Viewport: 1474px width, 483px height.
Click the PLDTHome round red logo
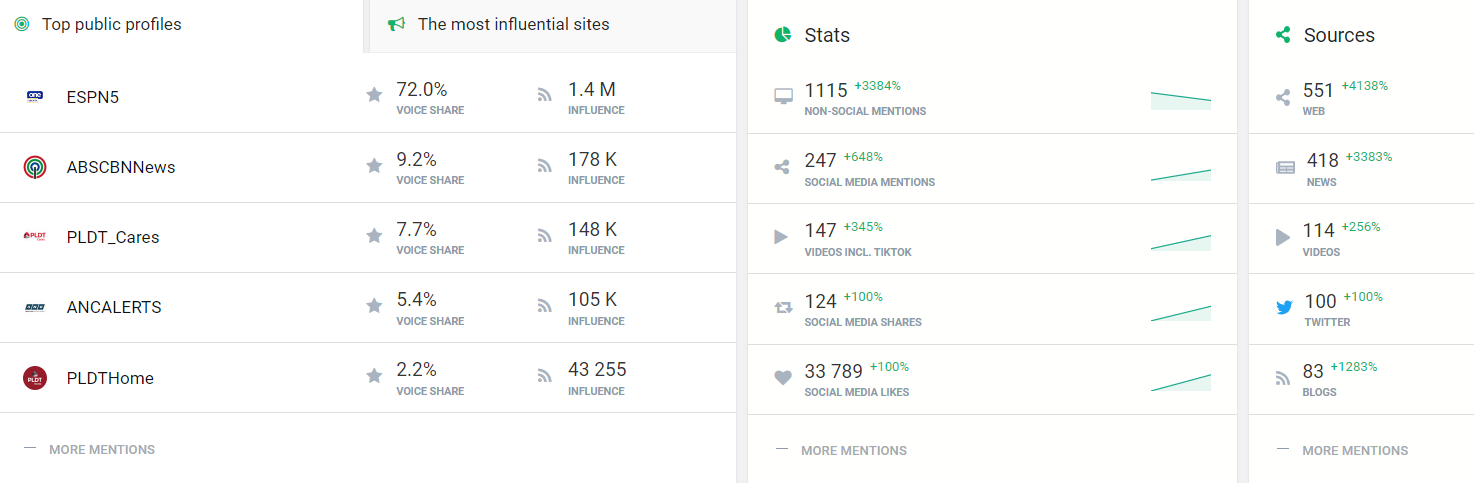click(x=35, y=378)
